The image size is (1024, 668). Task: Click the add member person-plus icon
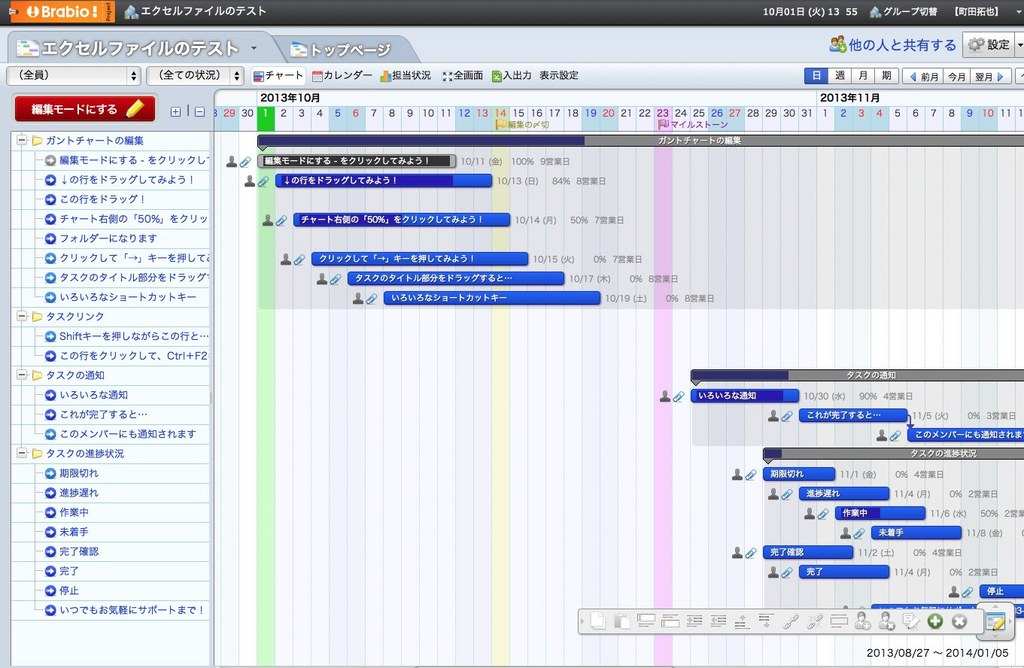(863, 621)
